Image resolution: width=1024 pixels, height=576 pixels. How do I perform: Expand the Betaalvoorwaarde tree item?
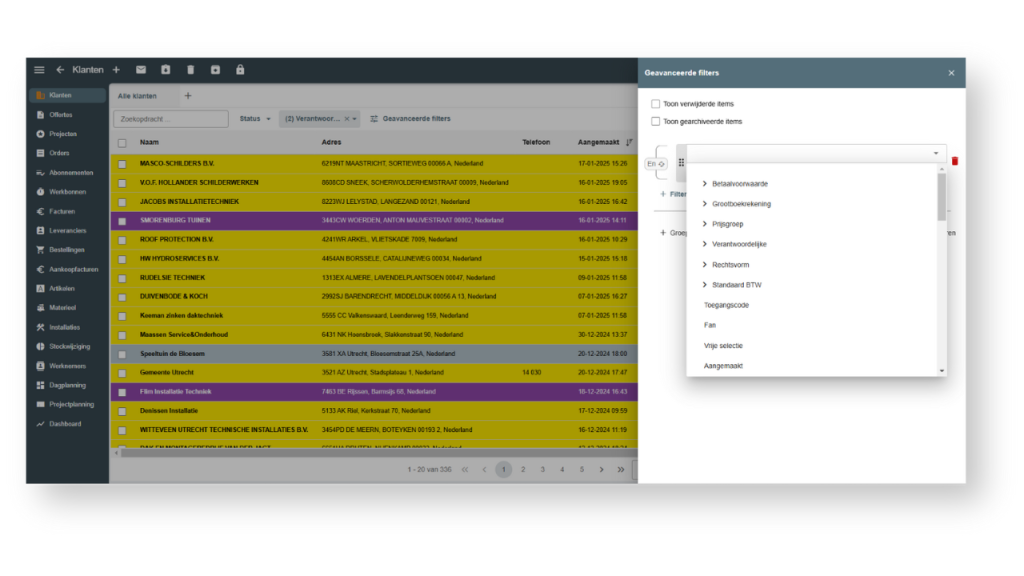coord(705,184)
